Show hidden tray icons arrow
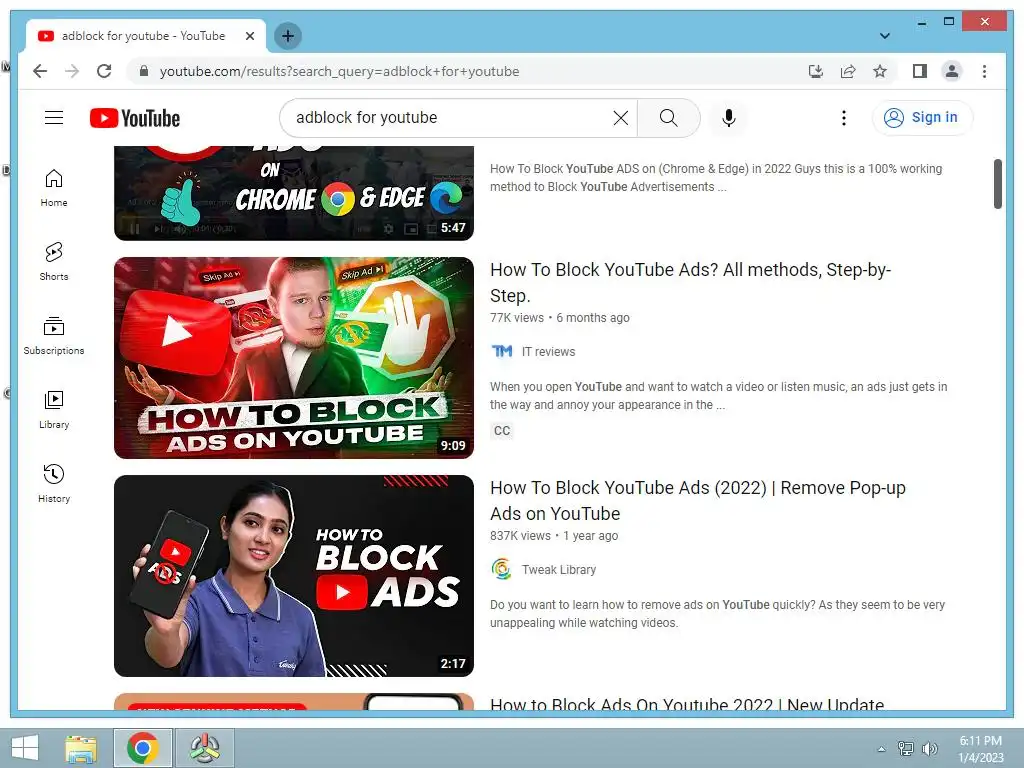1024x768 pixels. [881, 748]
